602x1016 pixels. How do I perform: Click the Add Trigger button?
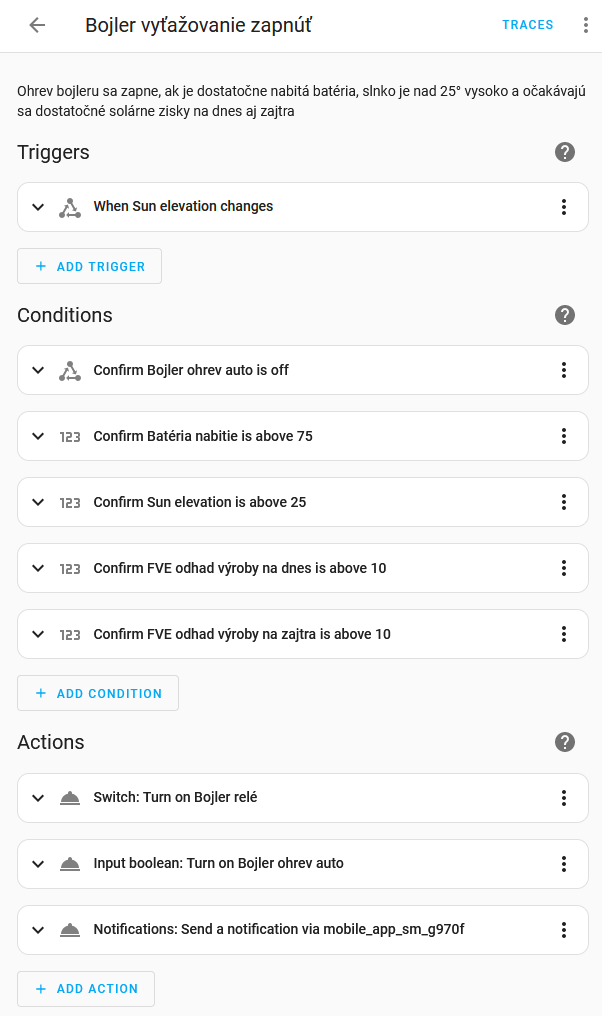pyautogui.click(x=89, y=266)
